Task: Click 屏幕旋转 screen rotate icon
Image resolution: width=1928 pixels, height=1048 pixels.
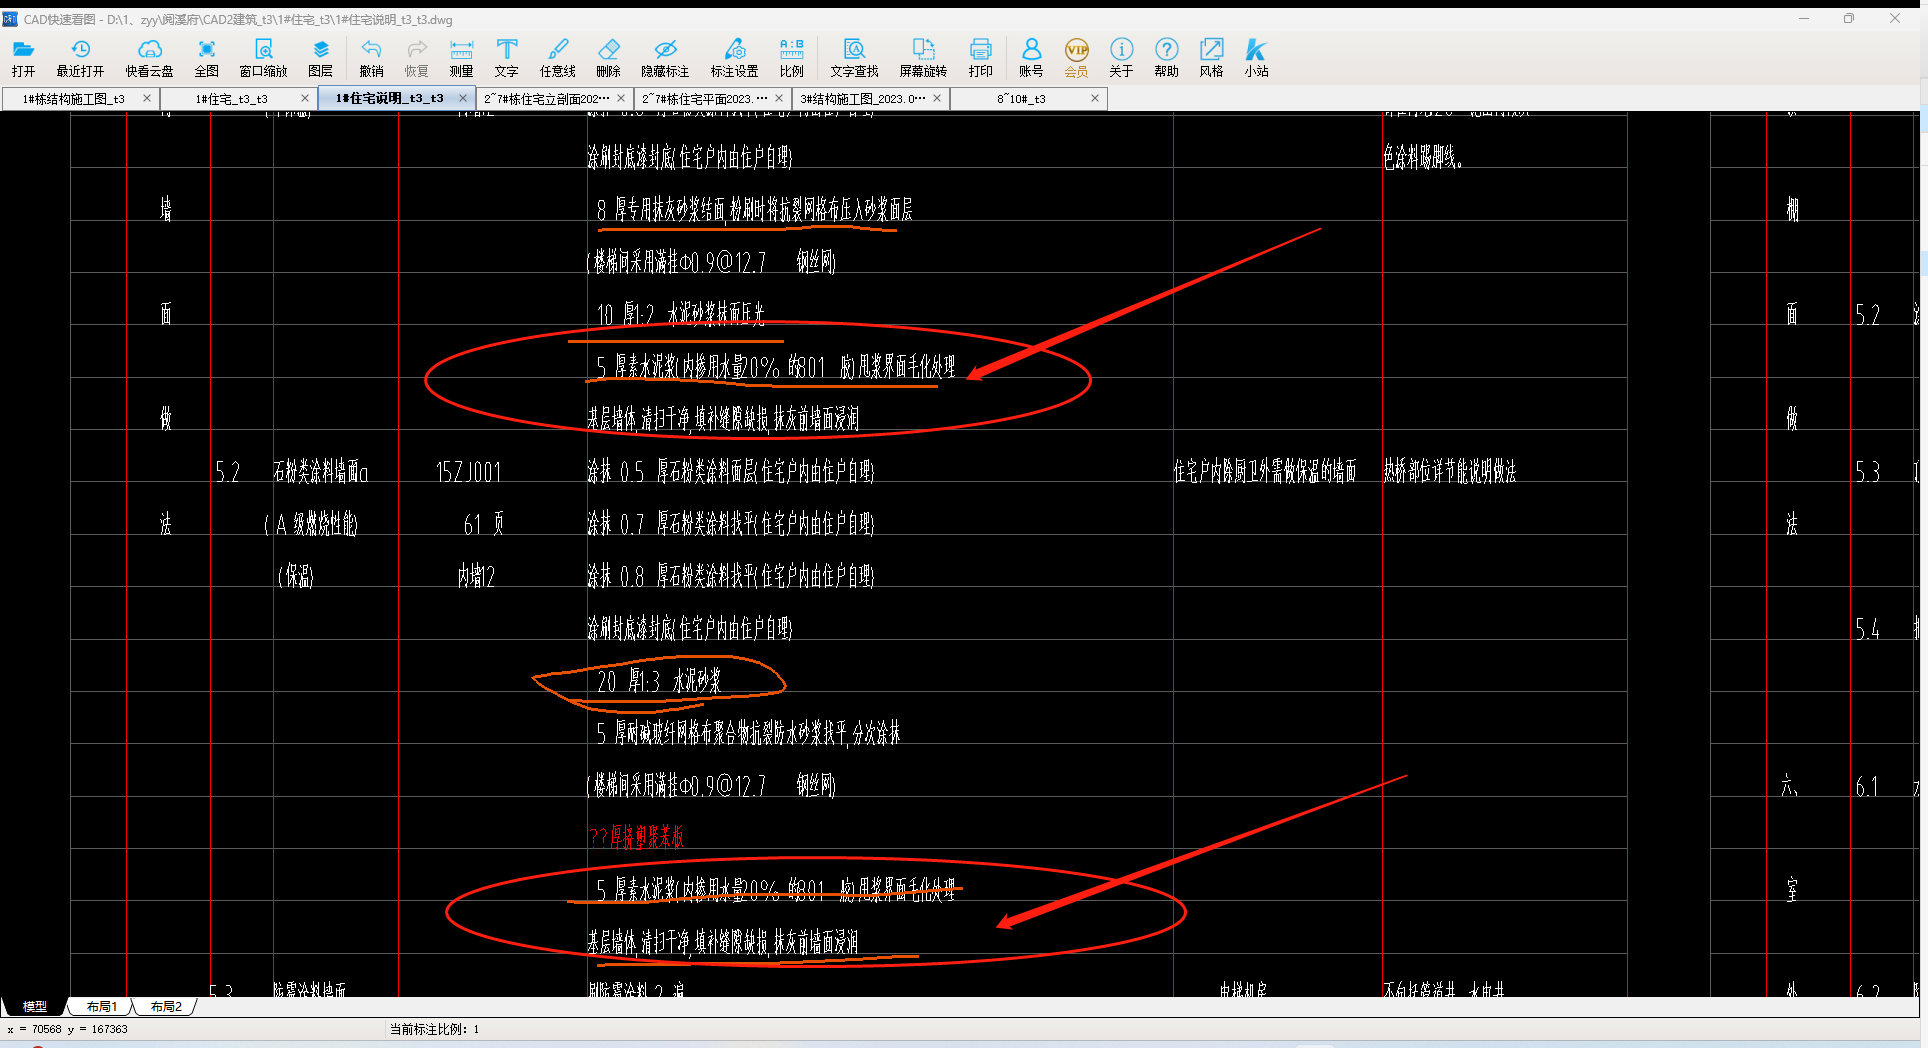Action: pos(923,58)
